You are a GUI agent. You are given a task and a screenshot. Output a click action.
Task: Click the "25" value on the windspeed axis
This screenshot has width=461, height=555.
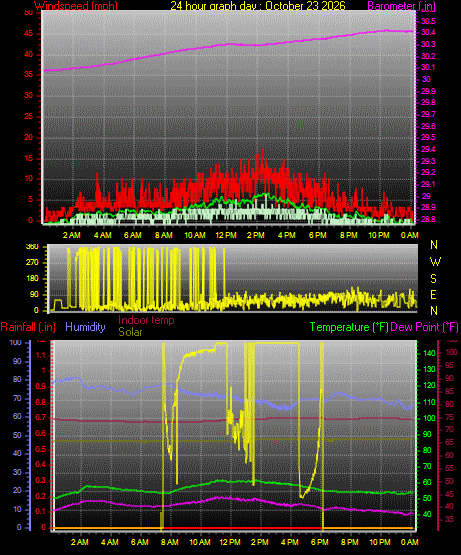point(29,116)
